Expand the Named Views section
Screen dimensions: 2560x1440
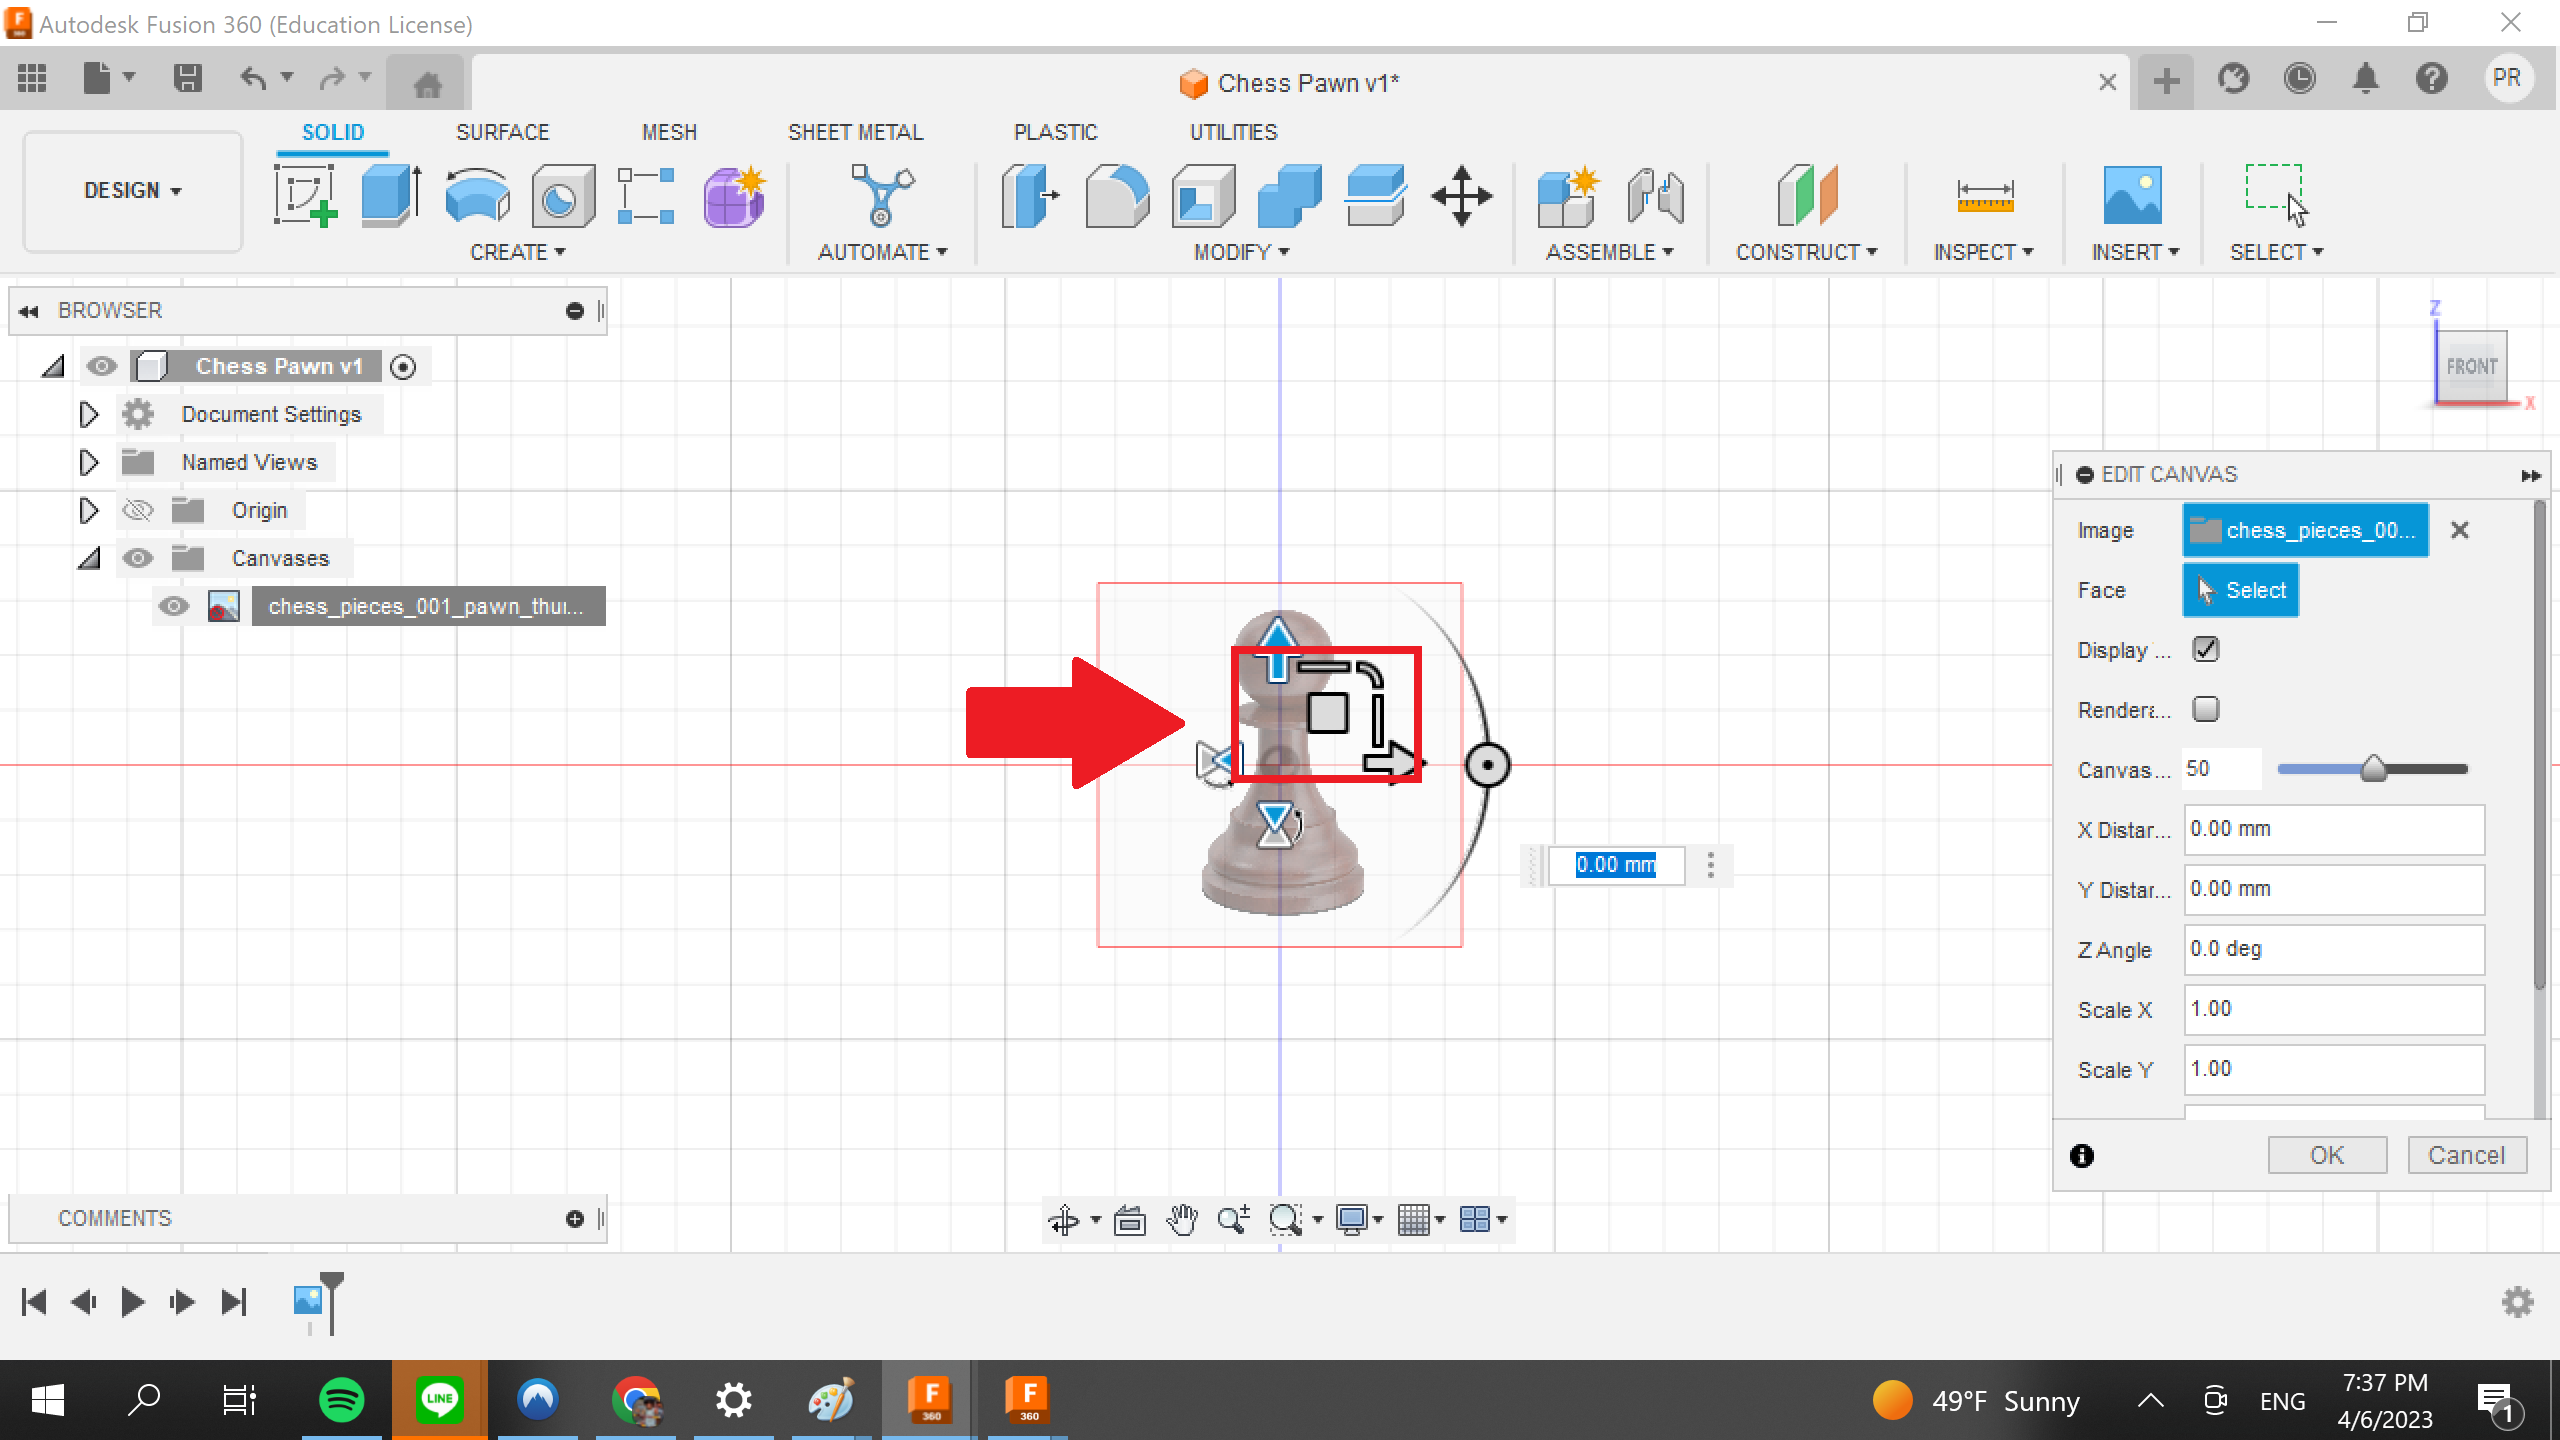pos(90,462)
